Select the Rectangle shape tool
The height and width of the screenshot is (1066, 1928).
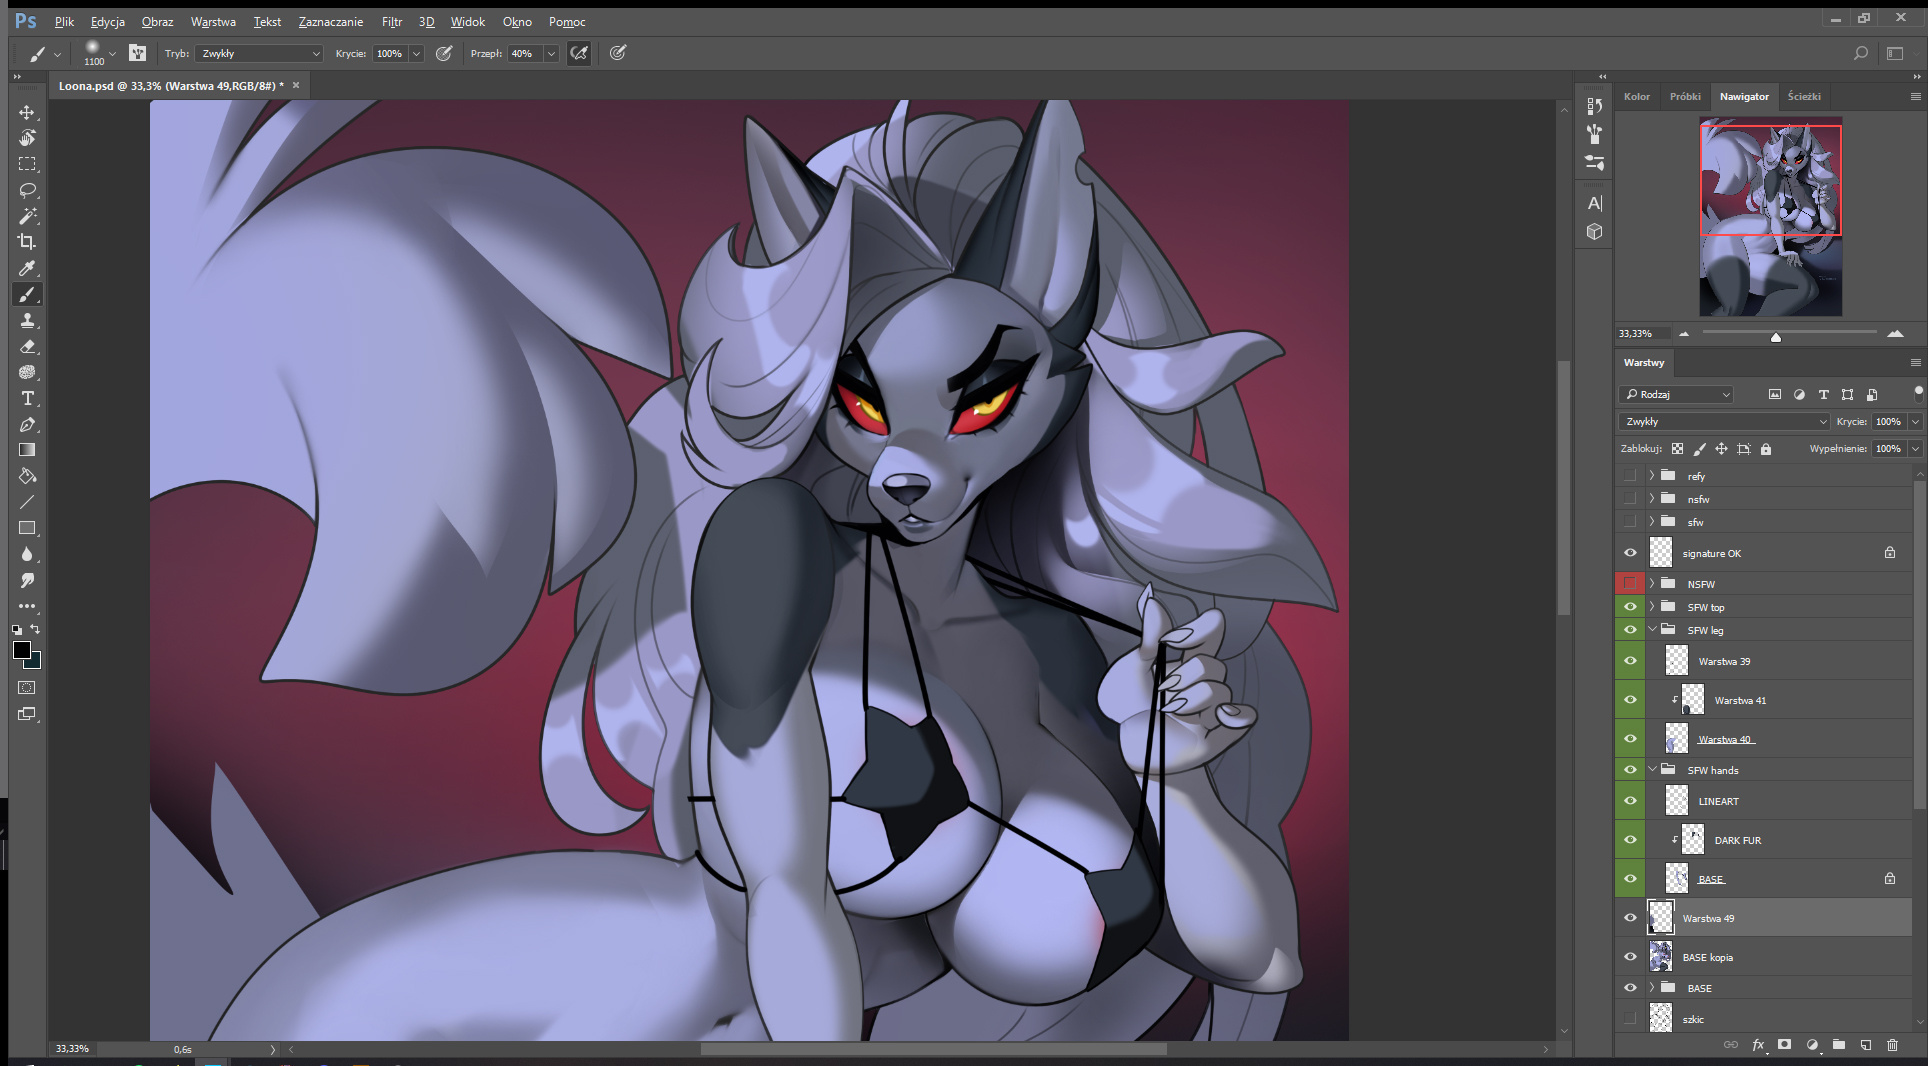(x=27, y=528)
